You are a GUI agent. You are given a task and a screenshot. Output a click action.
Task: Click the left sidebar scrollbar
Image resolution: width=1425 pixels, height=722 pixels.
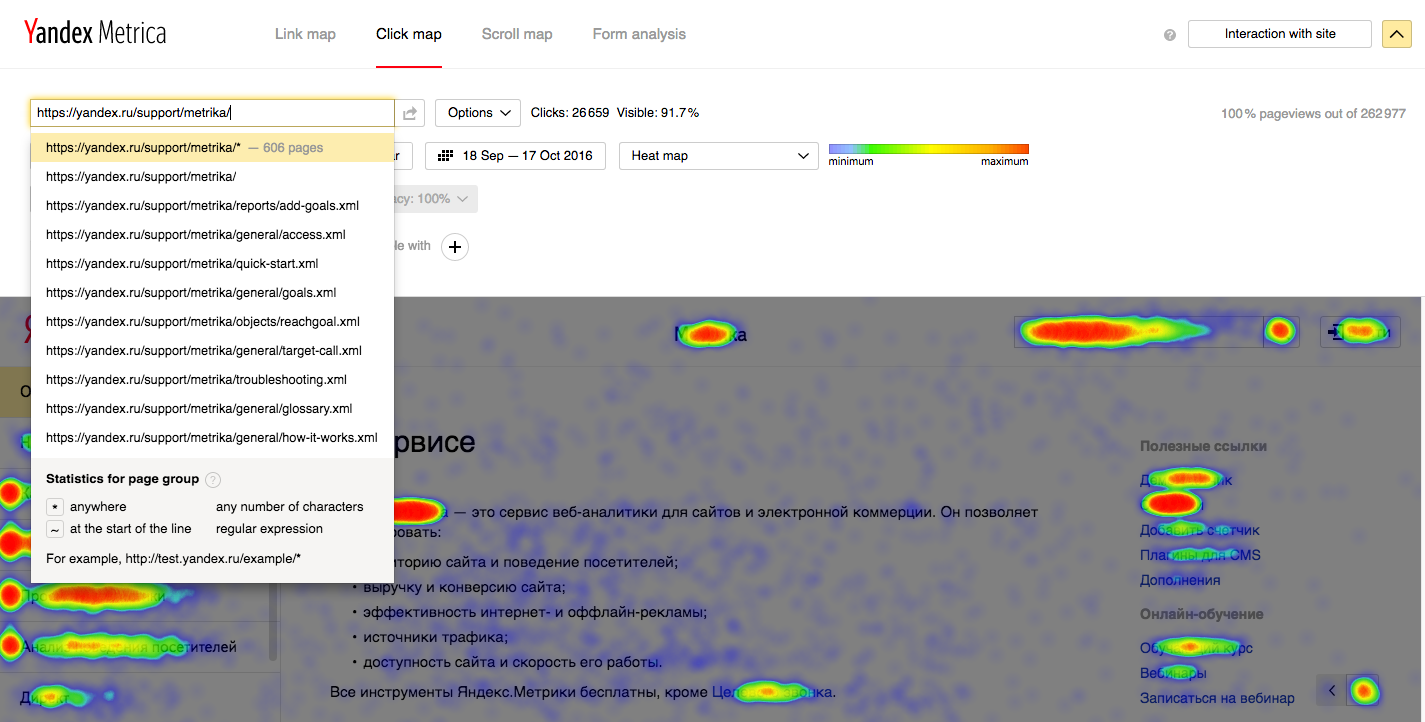[x=274, y=620]
